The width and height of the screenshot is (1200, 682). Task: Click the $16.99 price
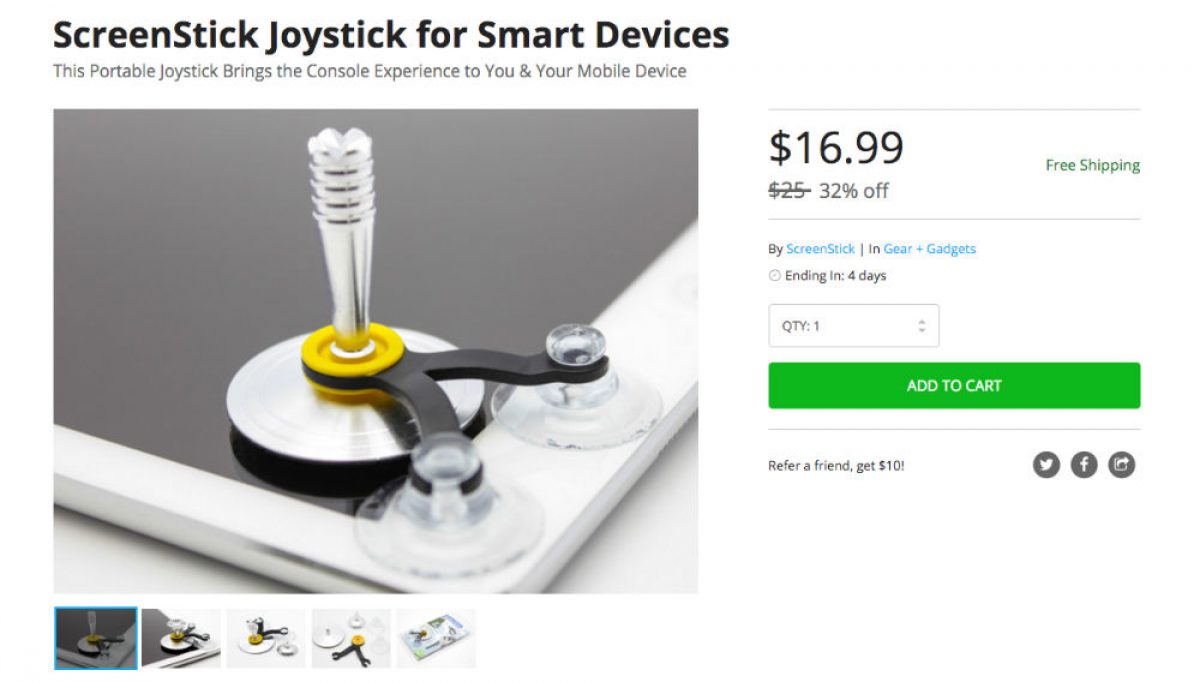(836, 148)
